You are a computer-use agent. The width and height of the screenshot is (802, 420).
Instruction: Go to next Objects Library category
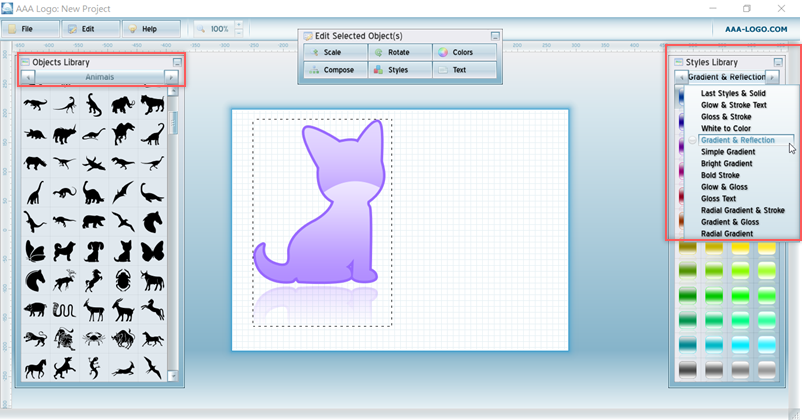point(171,77)
